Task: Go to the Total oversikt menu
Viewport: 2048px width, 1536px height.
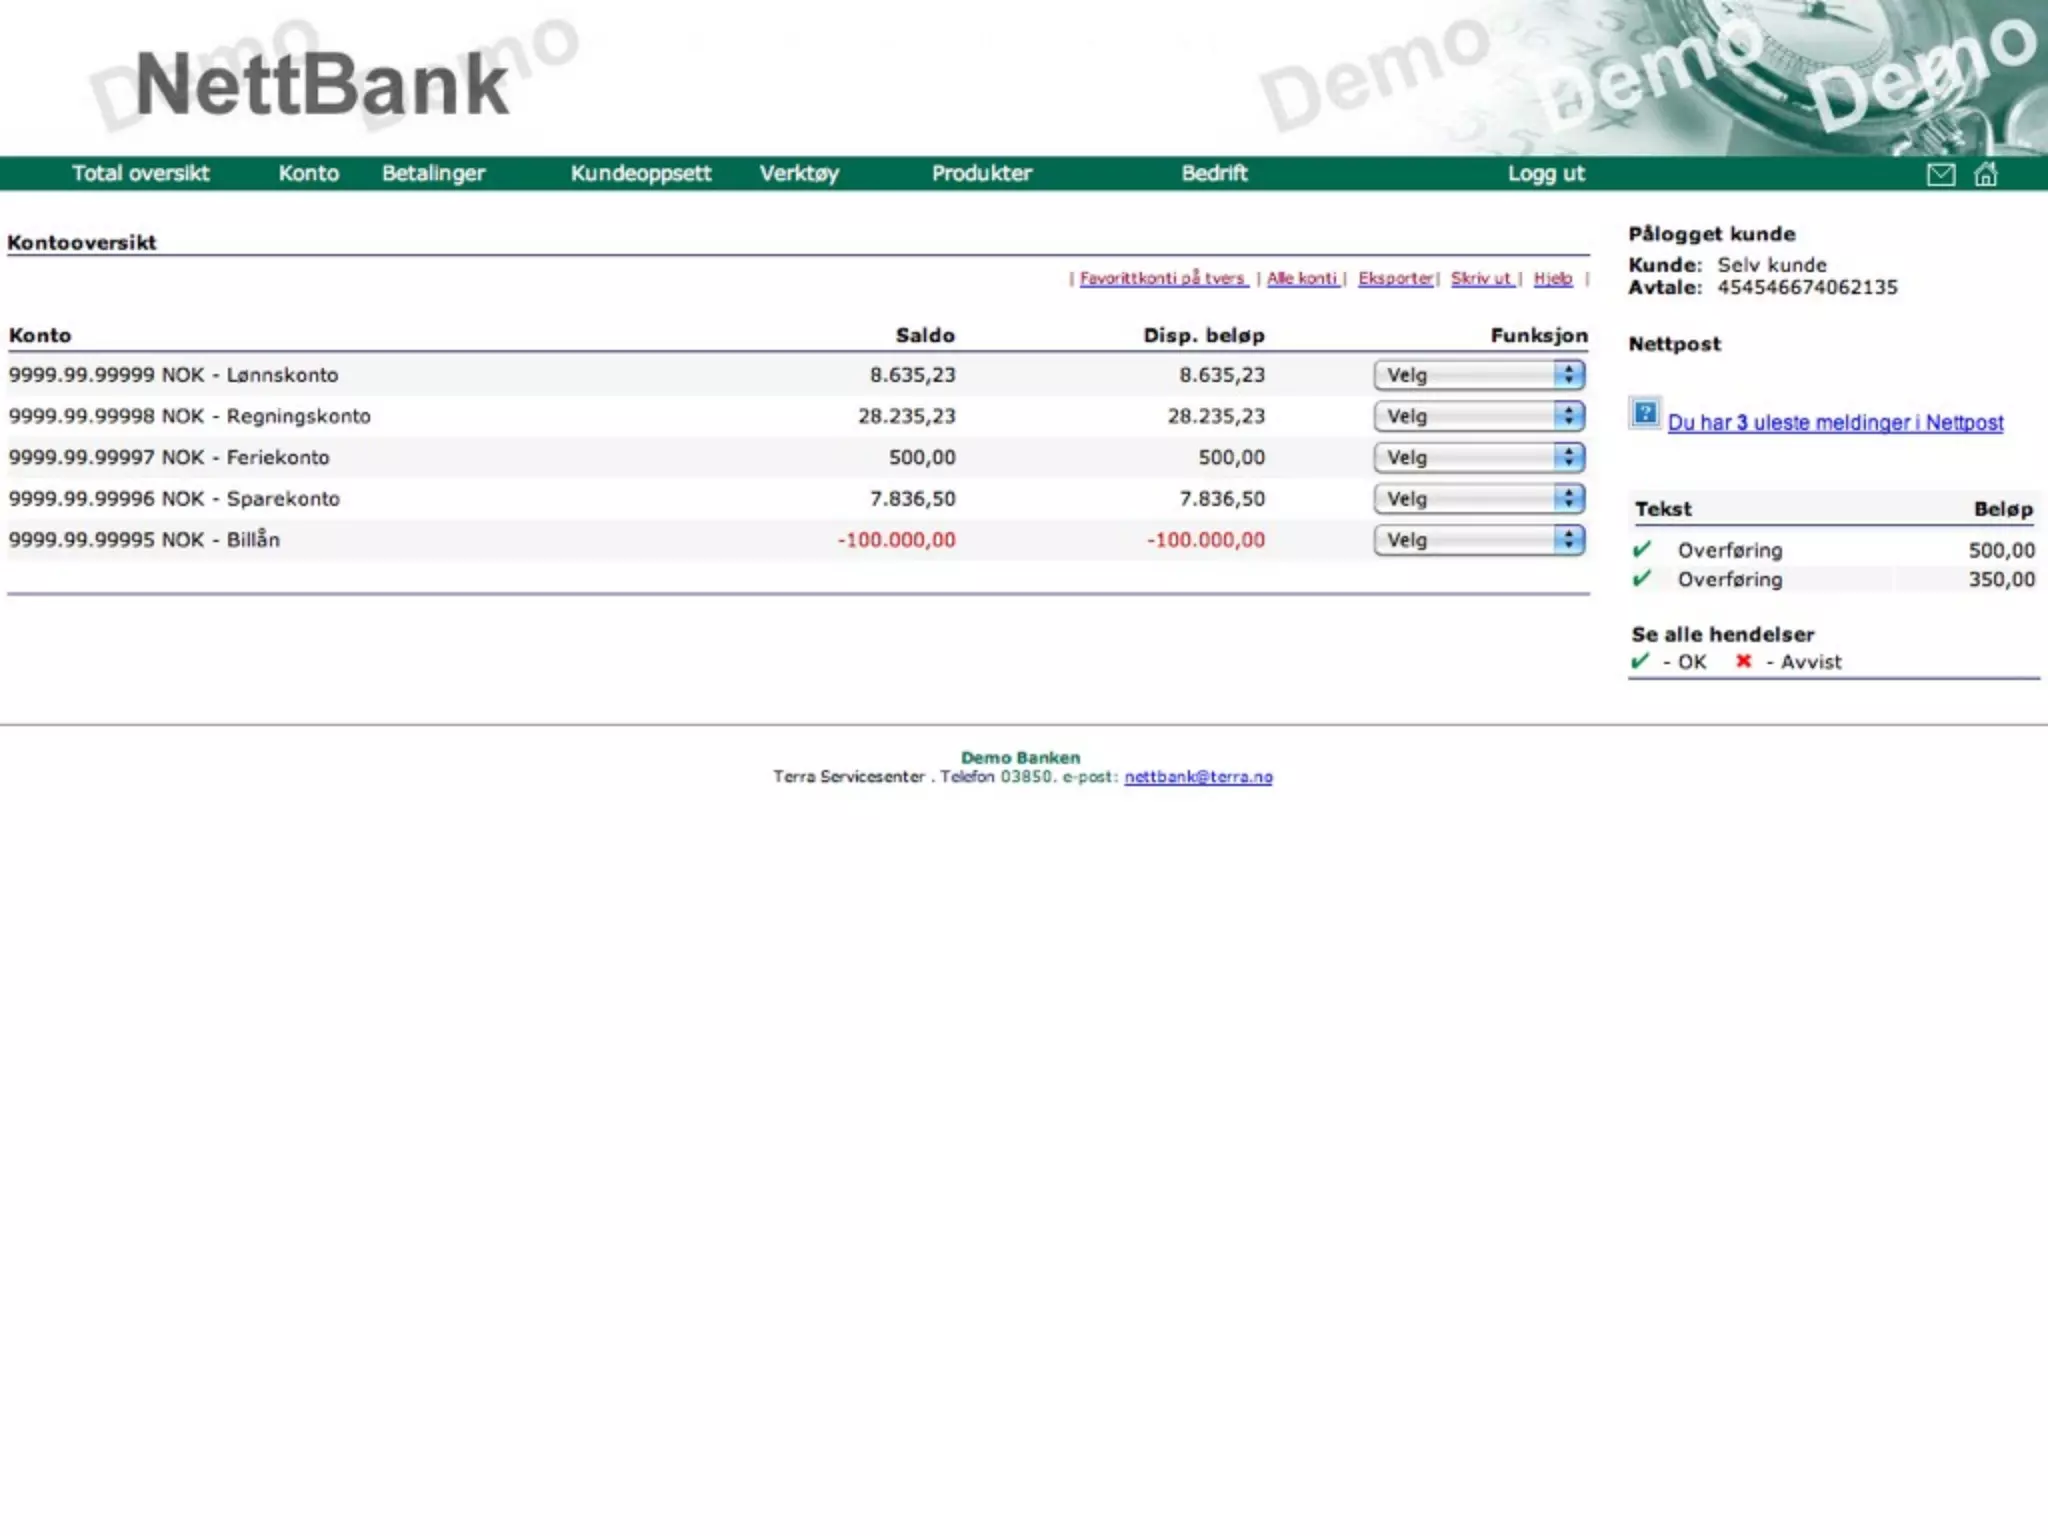Action: [141, 173]
